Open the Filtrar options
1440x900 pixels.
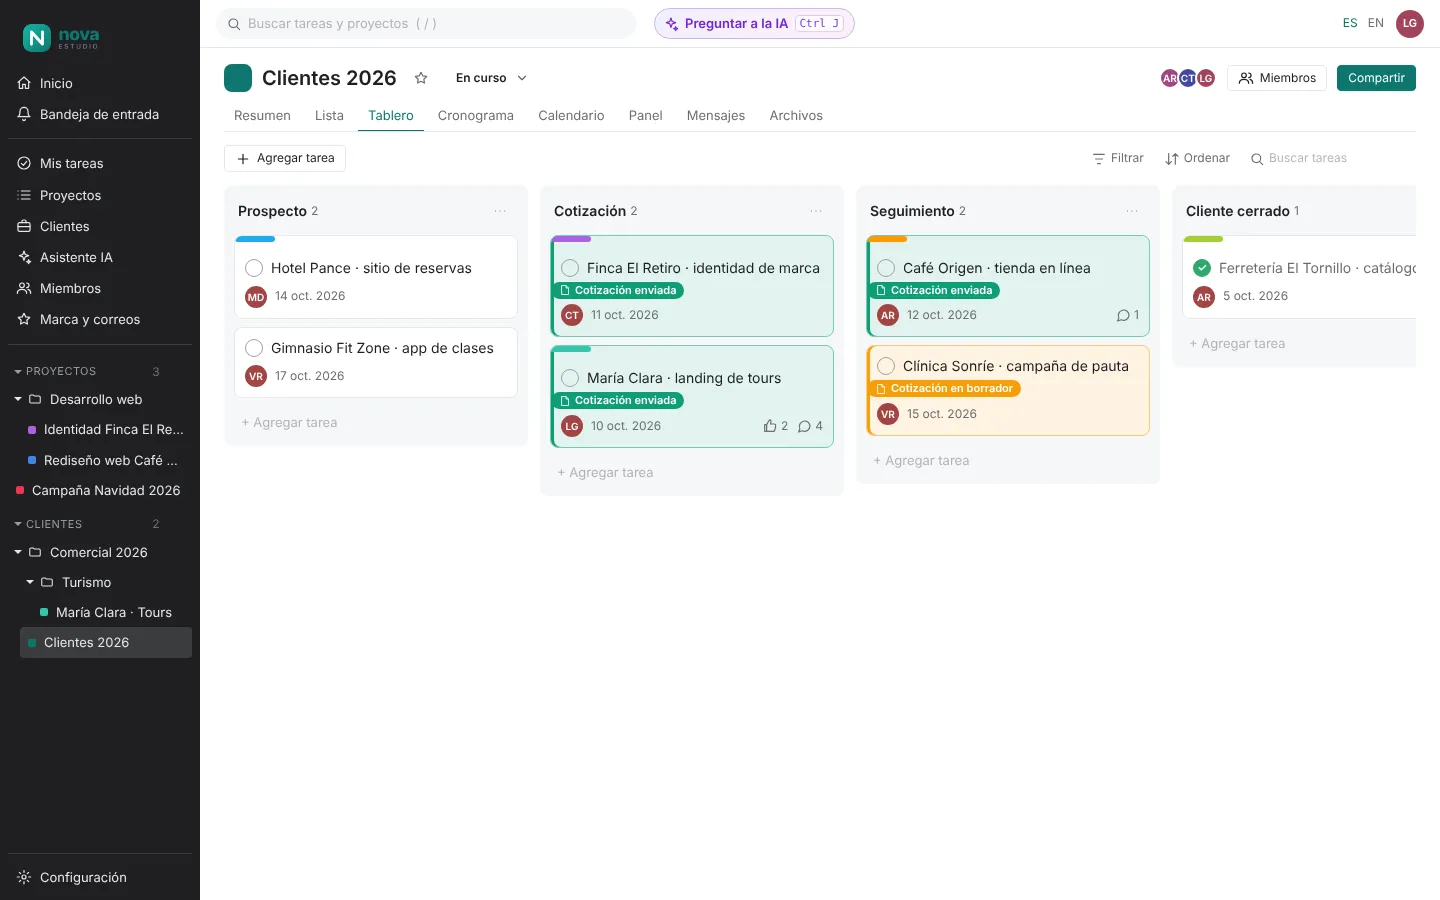pos(1118,158)
